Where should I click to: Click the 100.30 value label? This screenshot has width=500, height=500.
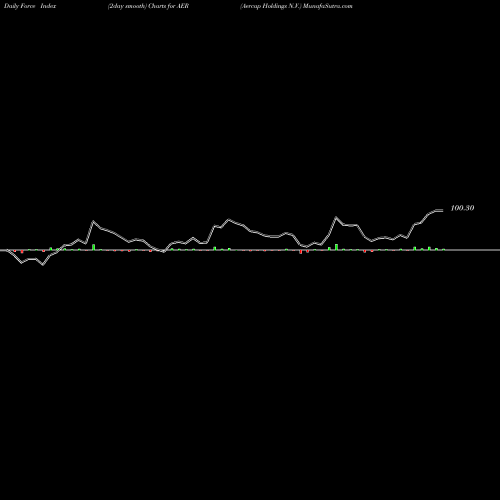pyautogui.click(x=462, y=208)
